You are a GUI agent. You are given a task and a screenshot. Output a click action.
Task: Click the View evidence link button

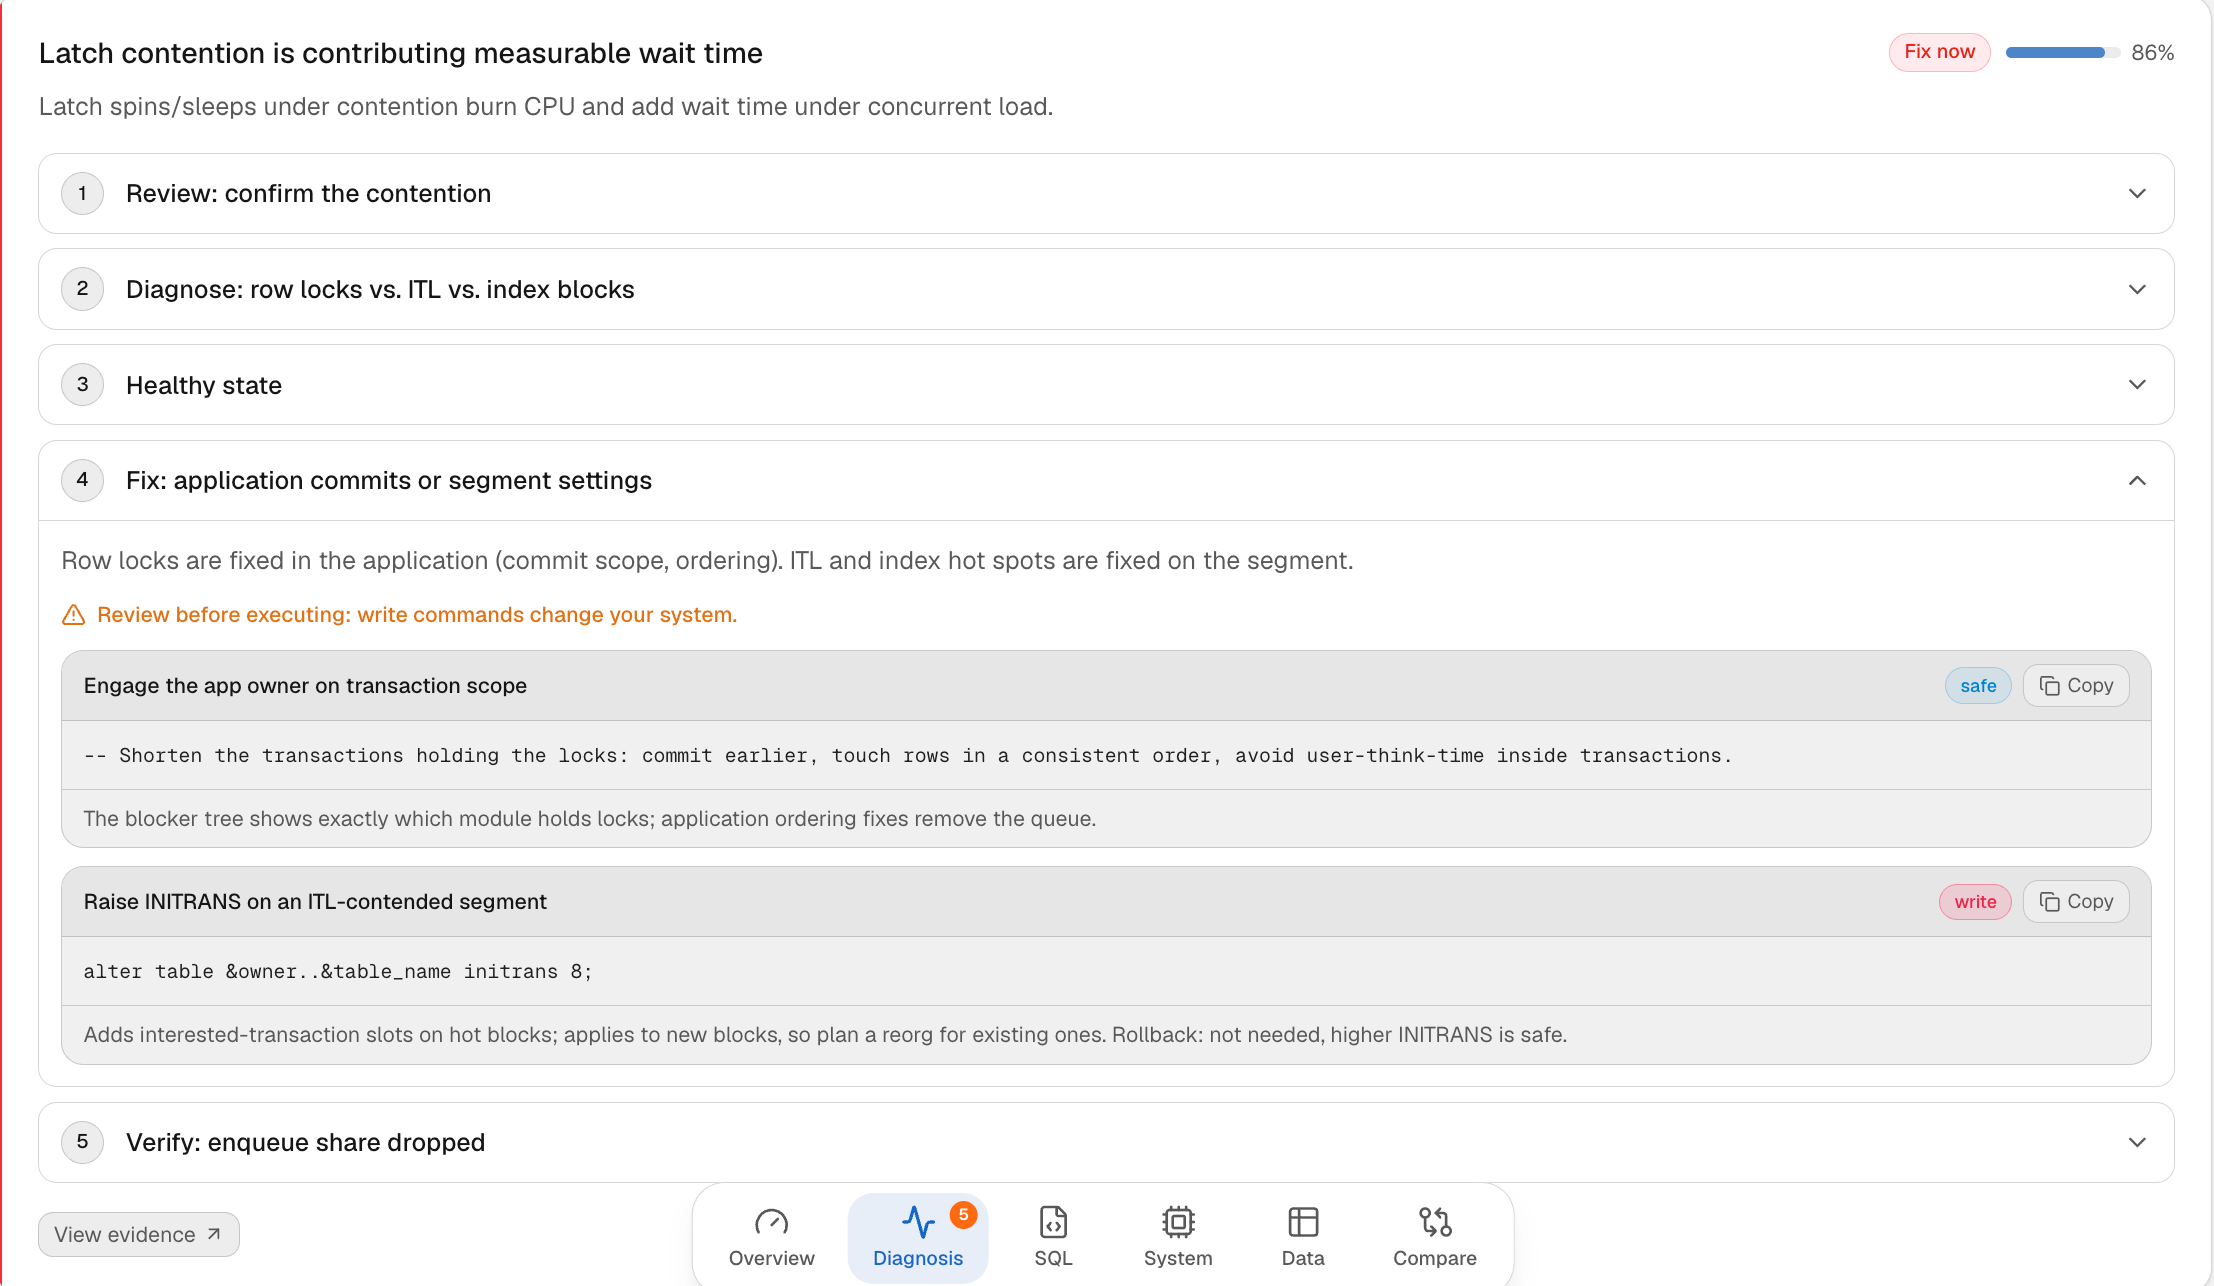139,1234
